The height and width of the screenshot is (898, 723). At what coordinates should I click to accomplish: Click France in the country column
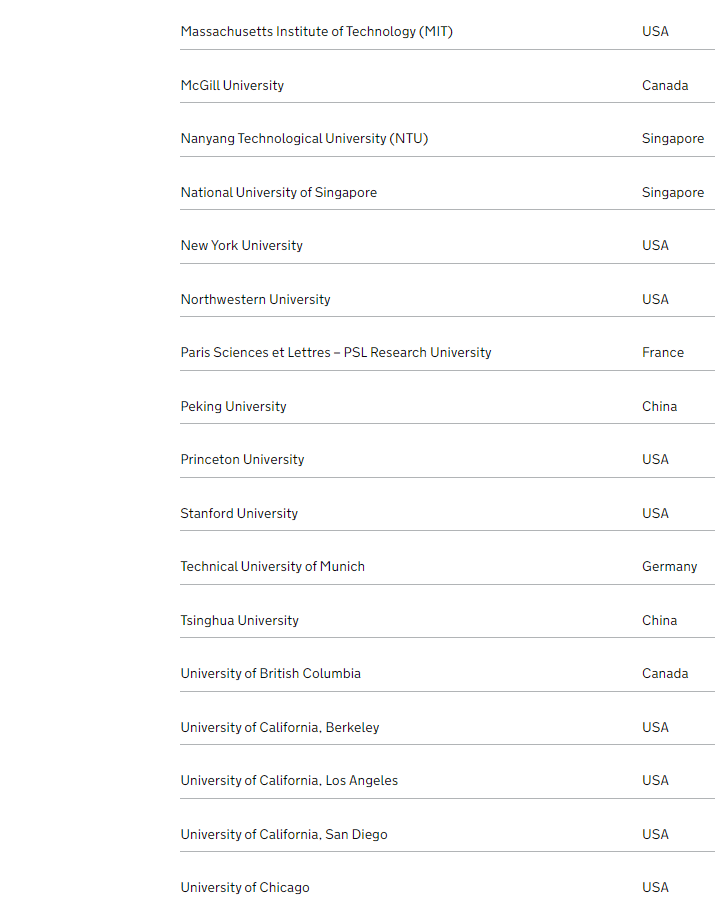click(663, 353)
